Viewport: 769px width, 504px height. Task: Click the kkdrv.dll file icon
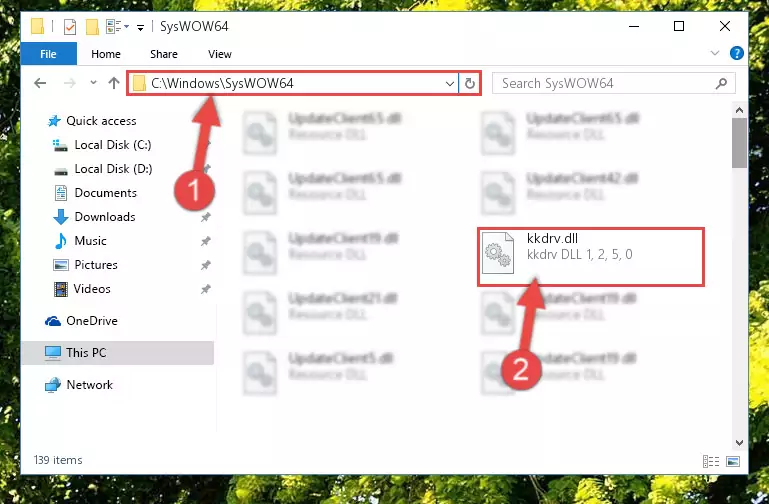[498, 252]
